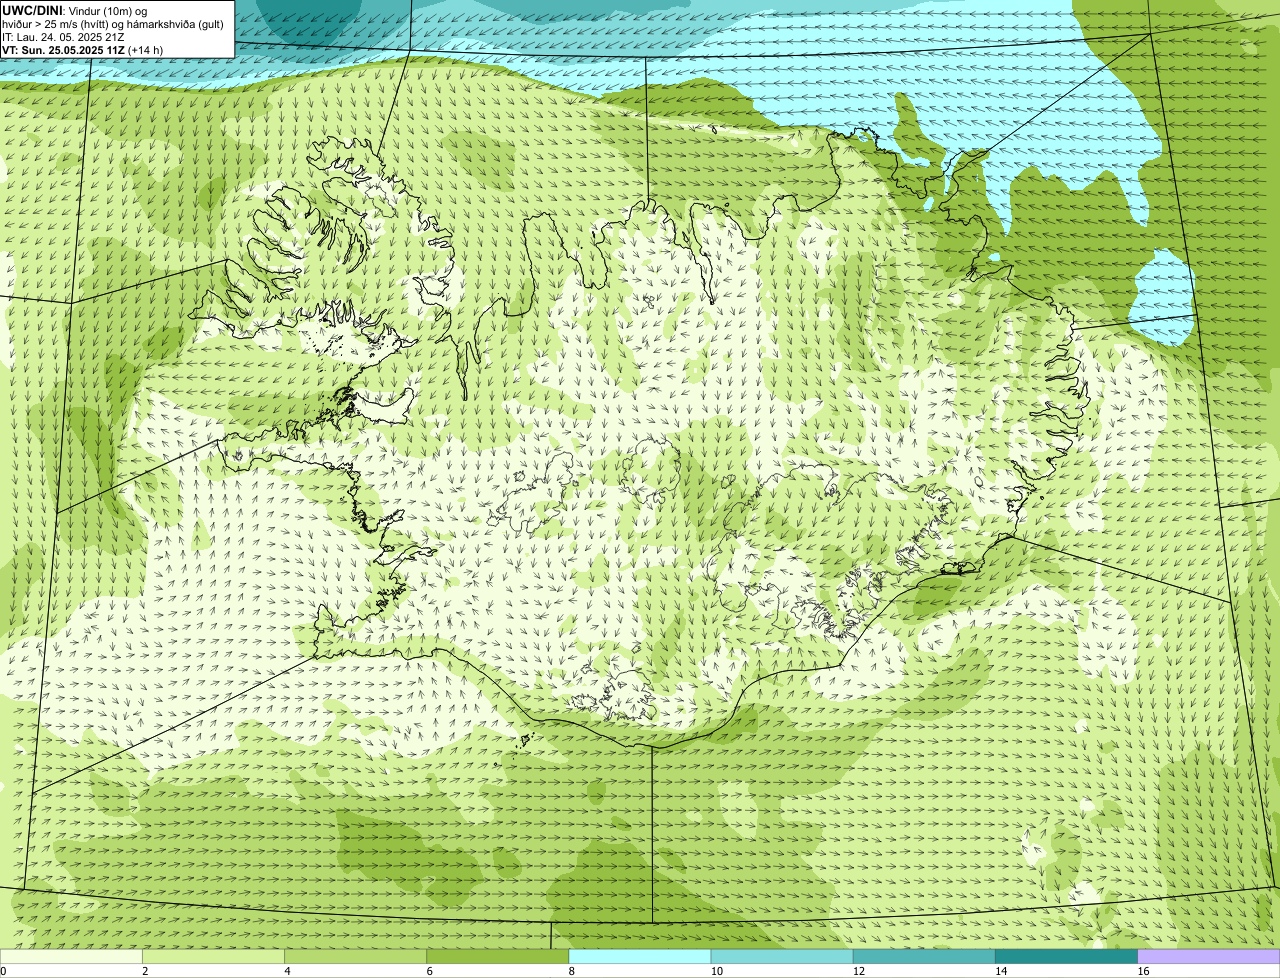Click the '4' tick label on the scale
Image resolution: width=1280 pixels, height=978 pixels.
pyautogui.click(x=287, y=971)
